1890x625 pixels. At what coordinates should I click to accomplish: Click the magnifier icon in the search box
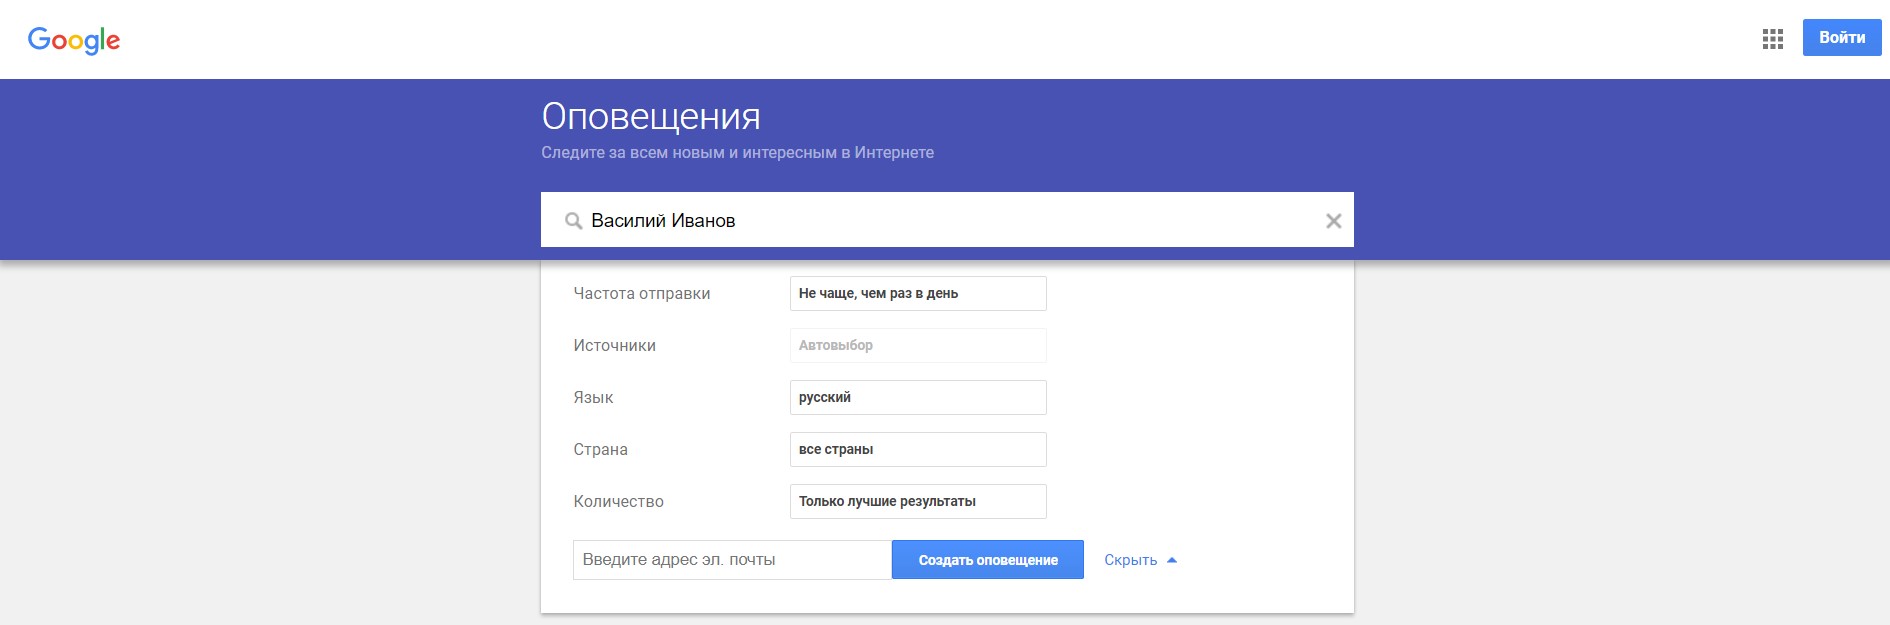pyautogui.click(x=574, y=221)
